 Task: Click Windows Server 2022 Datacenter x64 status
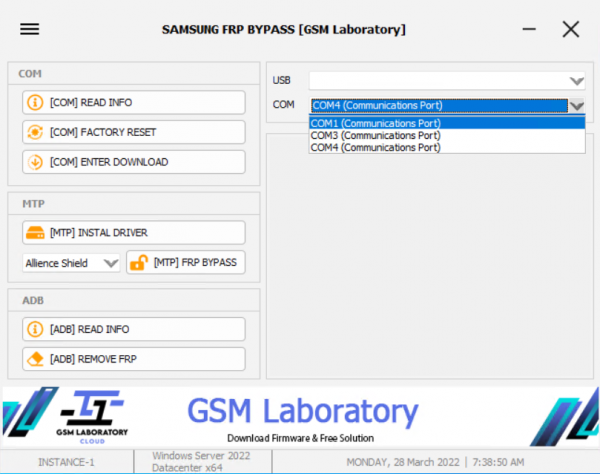201,462
